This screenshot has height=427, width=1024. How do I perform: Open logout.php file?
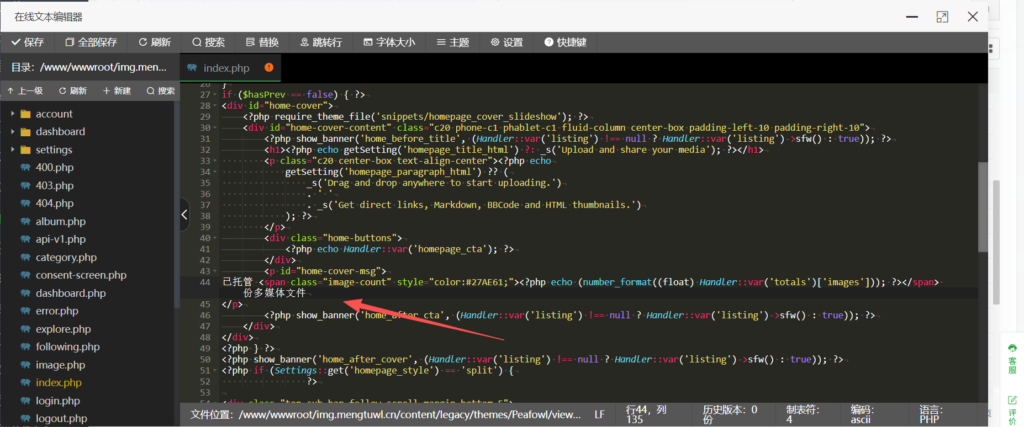pos(61,419)
